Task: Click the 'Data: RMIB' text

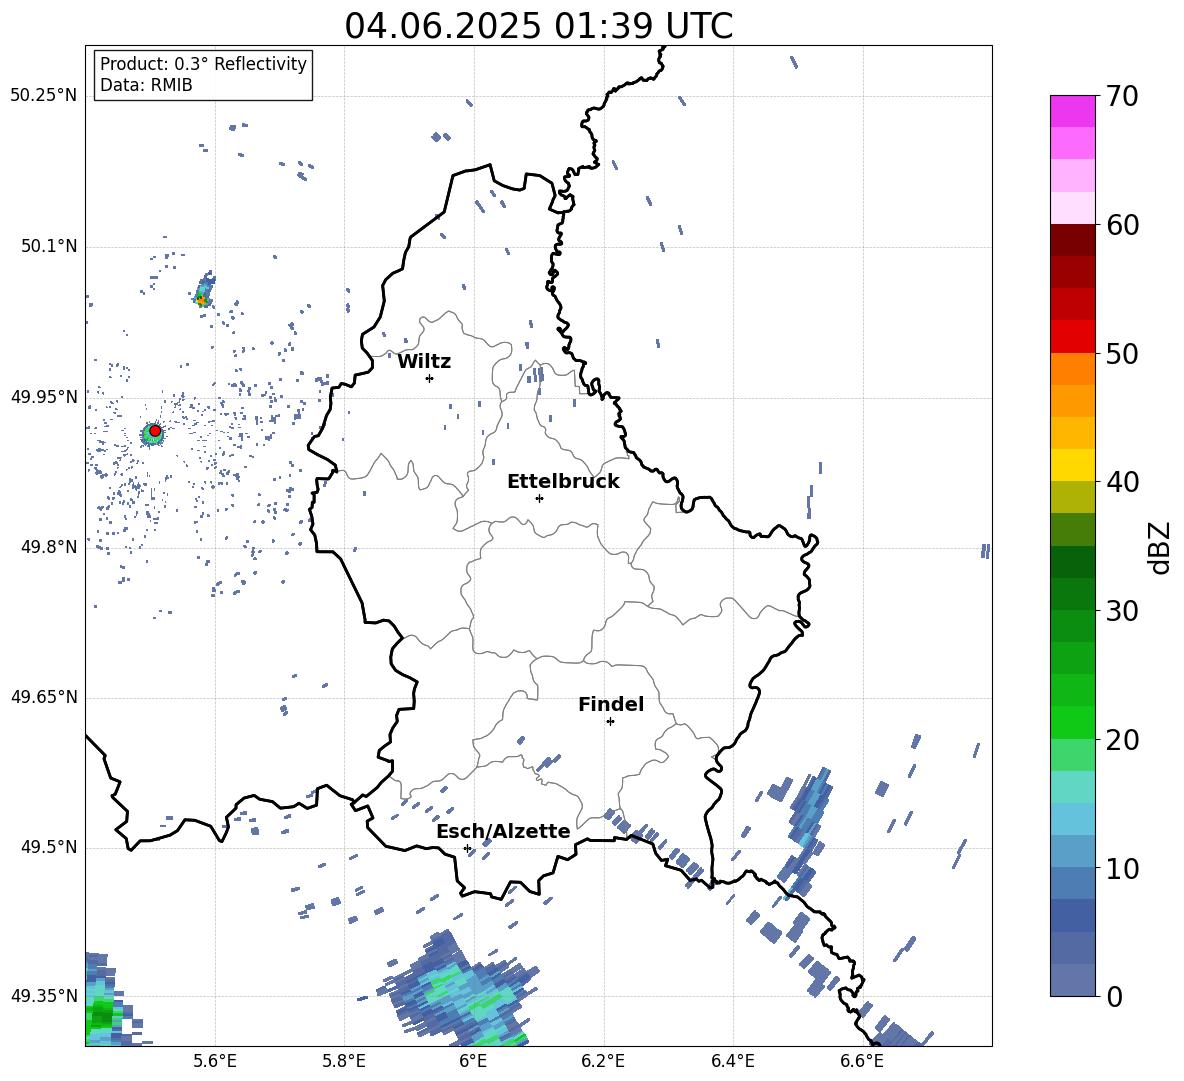Action: [146, 85]
